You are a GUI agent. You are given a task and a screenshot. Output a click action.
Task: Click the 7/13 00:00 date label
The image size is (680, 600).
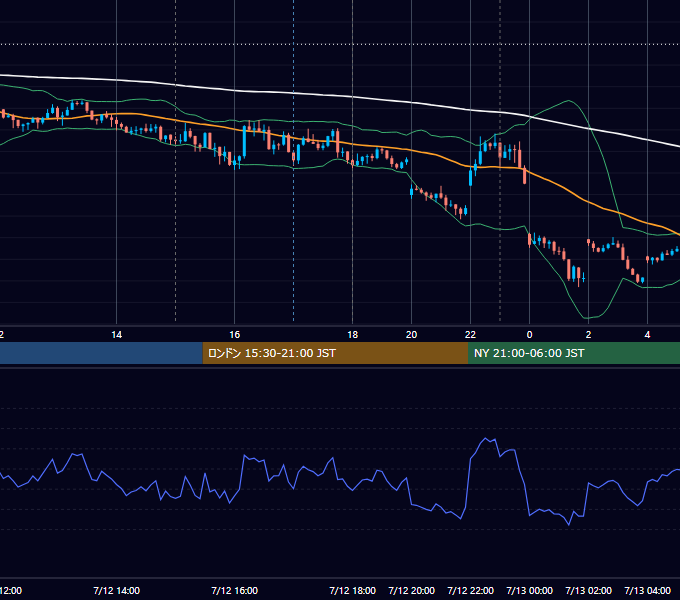click(530, 590)
